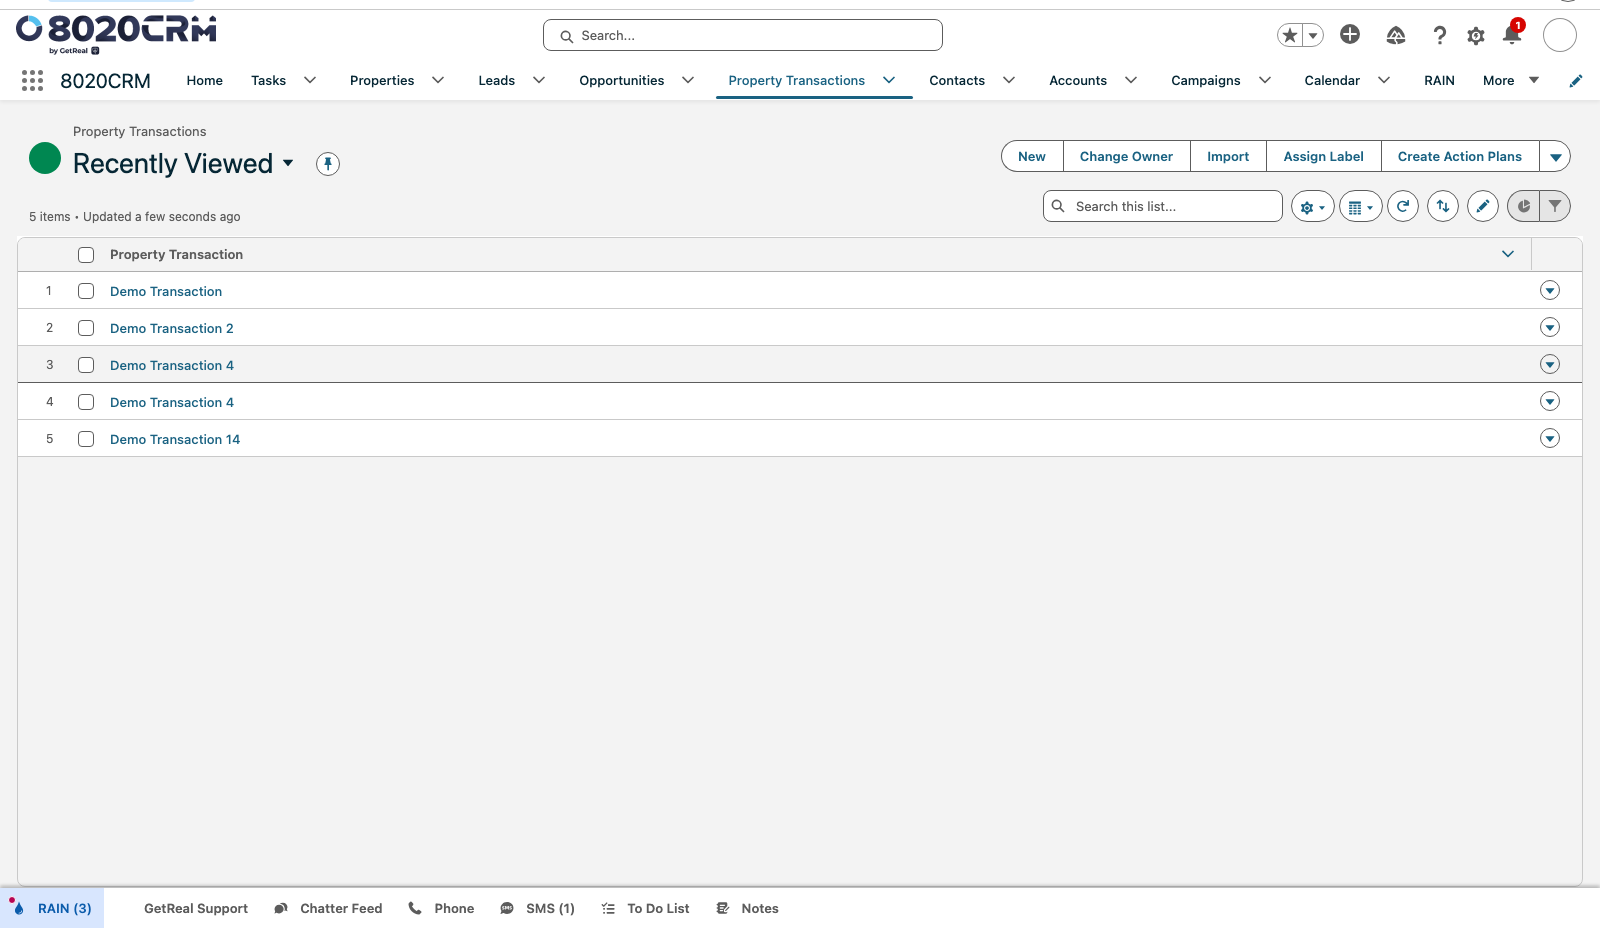This screenshot has width=1600, height=928.
Task: Open the list view controls gear
Action: pos(1312,207)
